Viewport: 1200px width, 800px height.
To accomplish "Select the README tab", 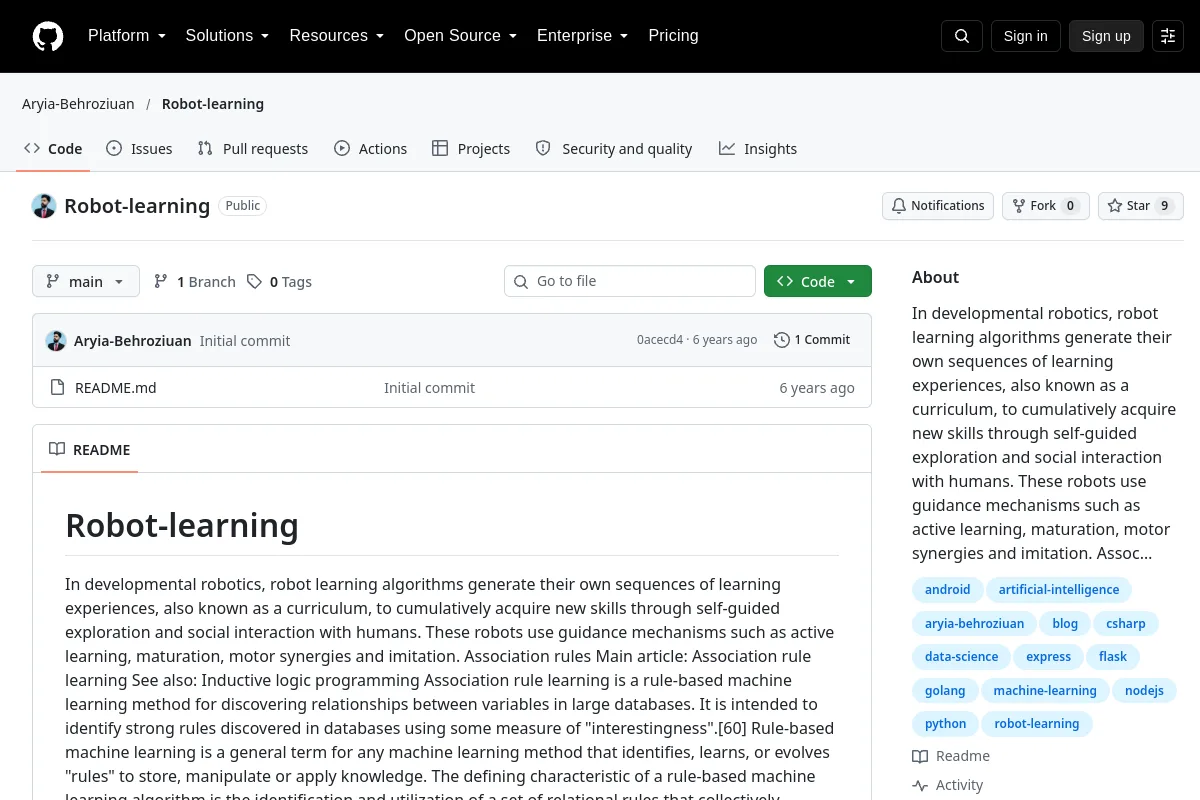I will (90, 450).
